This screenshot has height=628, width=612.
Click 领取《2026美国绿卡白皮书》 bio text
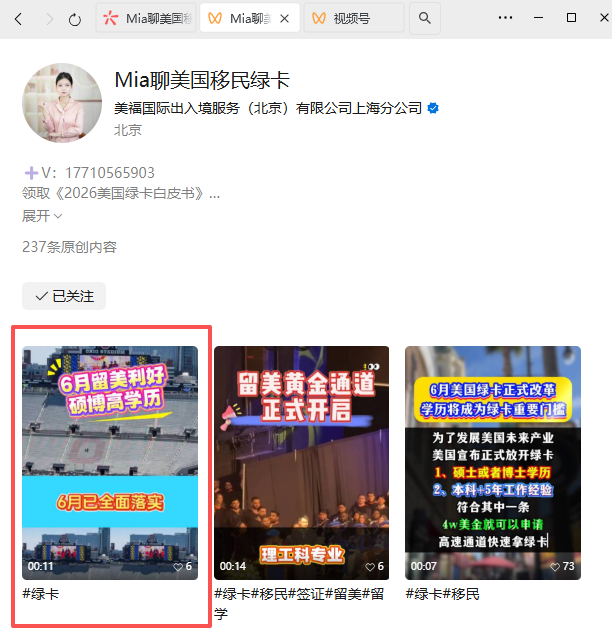[x=121, y=194]
